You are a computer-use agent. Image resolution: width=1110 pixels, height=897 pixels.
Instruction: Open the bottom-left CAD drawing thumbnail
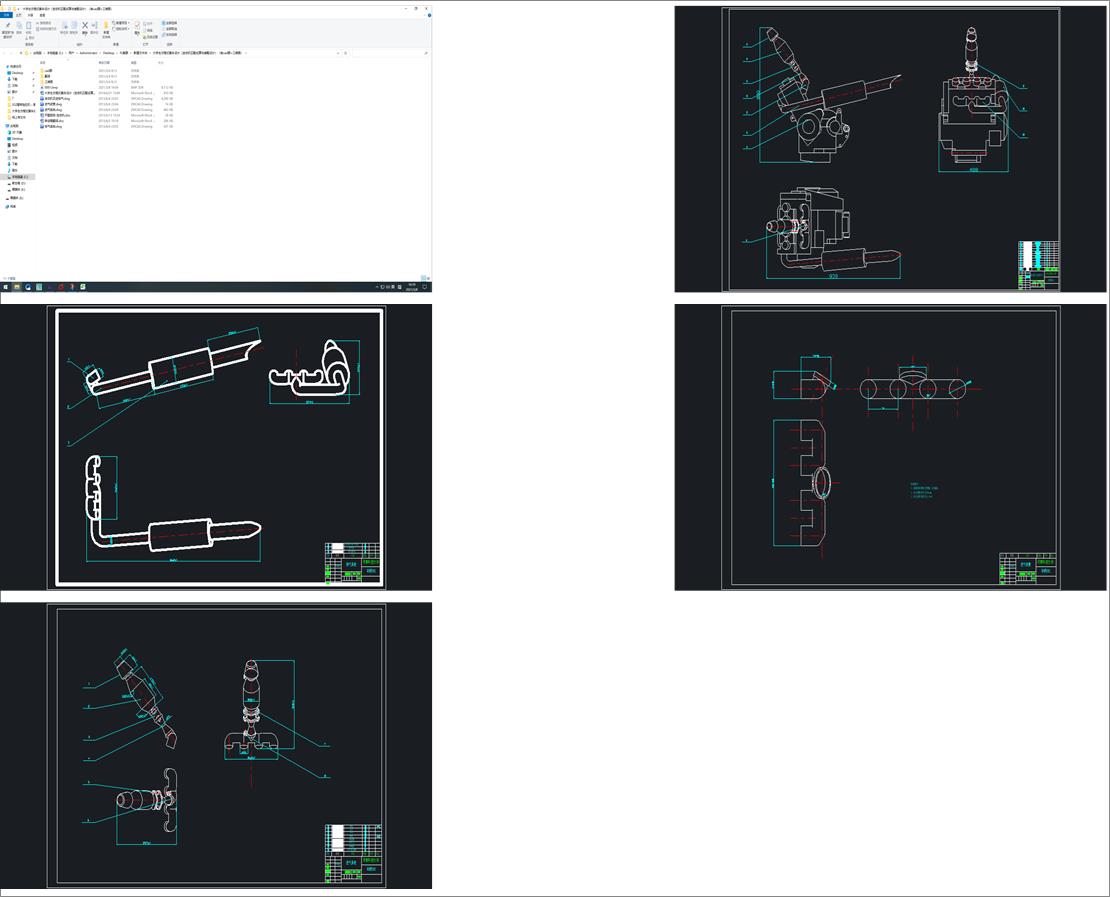click(x=216, y=745)
